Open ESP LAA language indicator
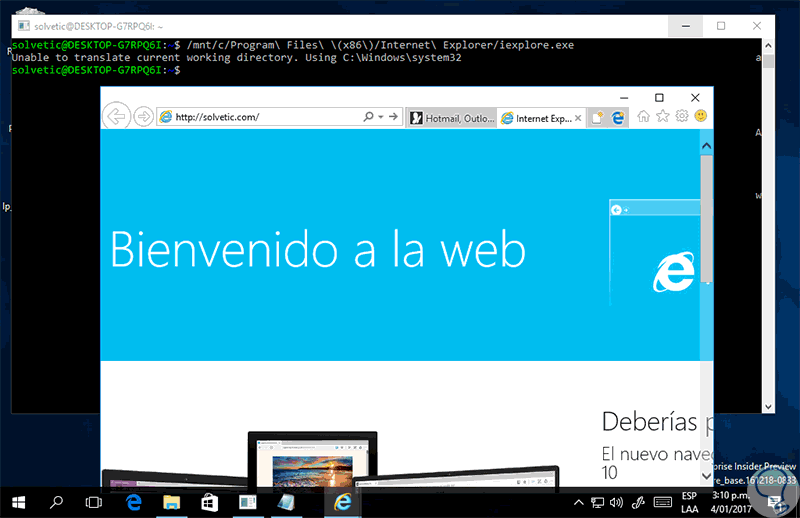The width and height of the screenshot is (800, 518). coord(689,503)
